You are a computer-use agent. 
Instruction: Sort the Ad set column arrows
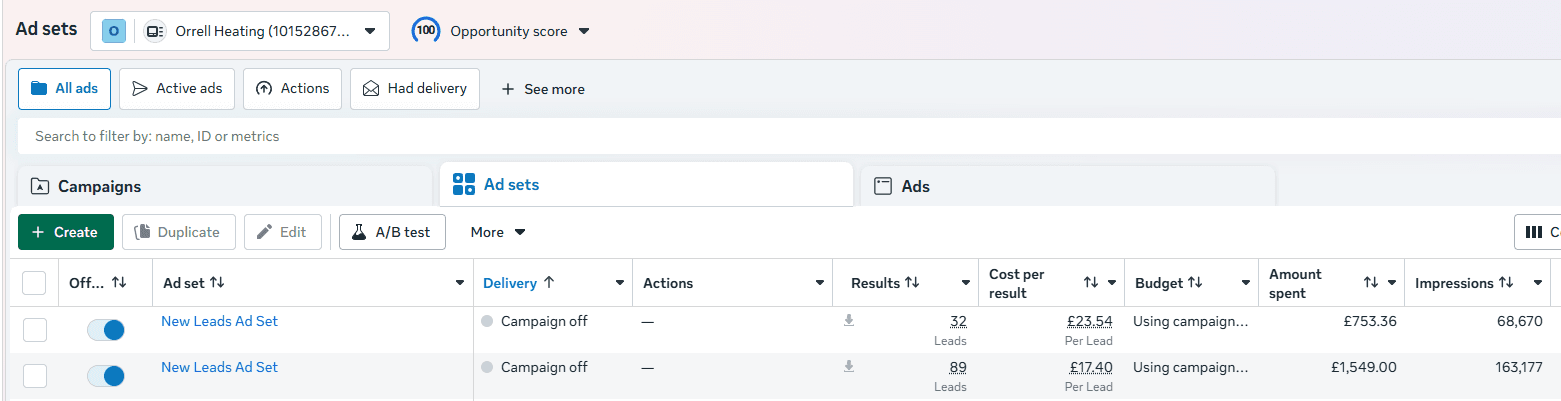click(217, 283)
